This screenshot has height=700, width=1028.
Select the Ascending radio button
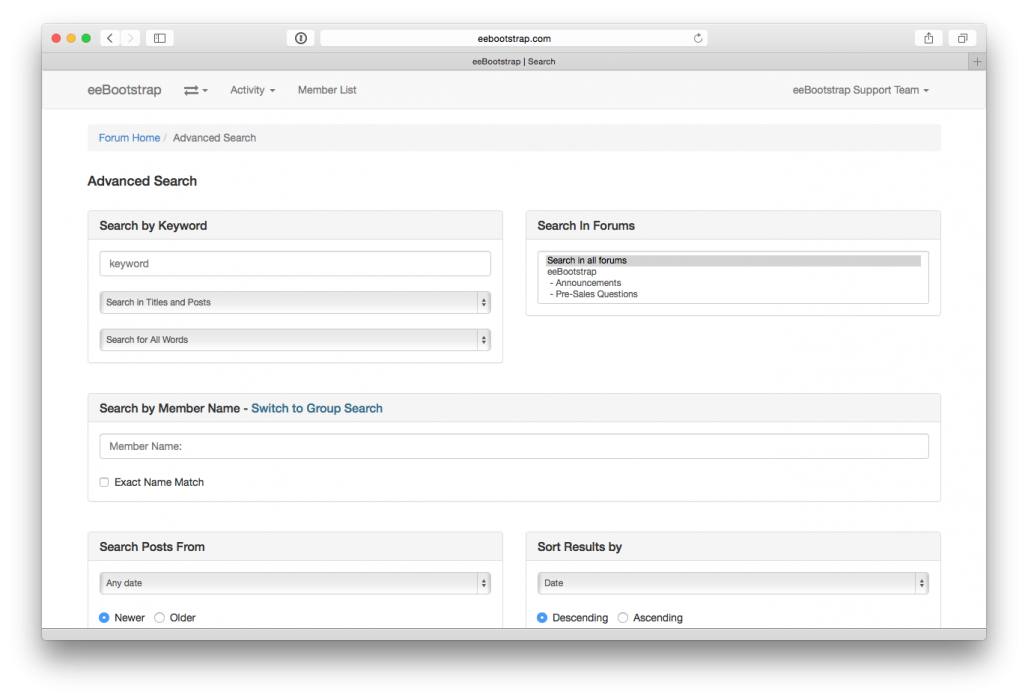623,617
